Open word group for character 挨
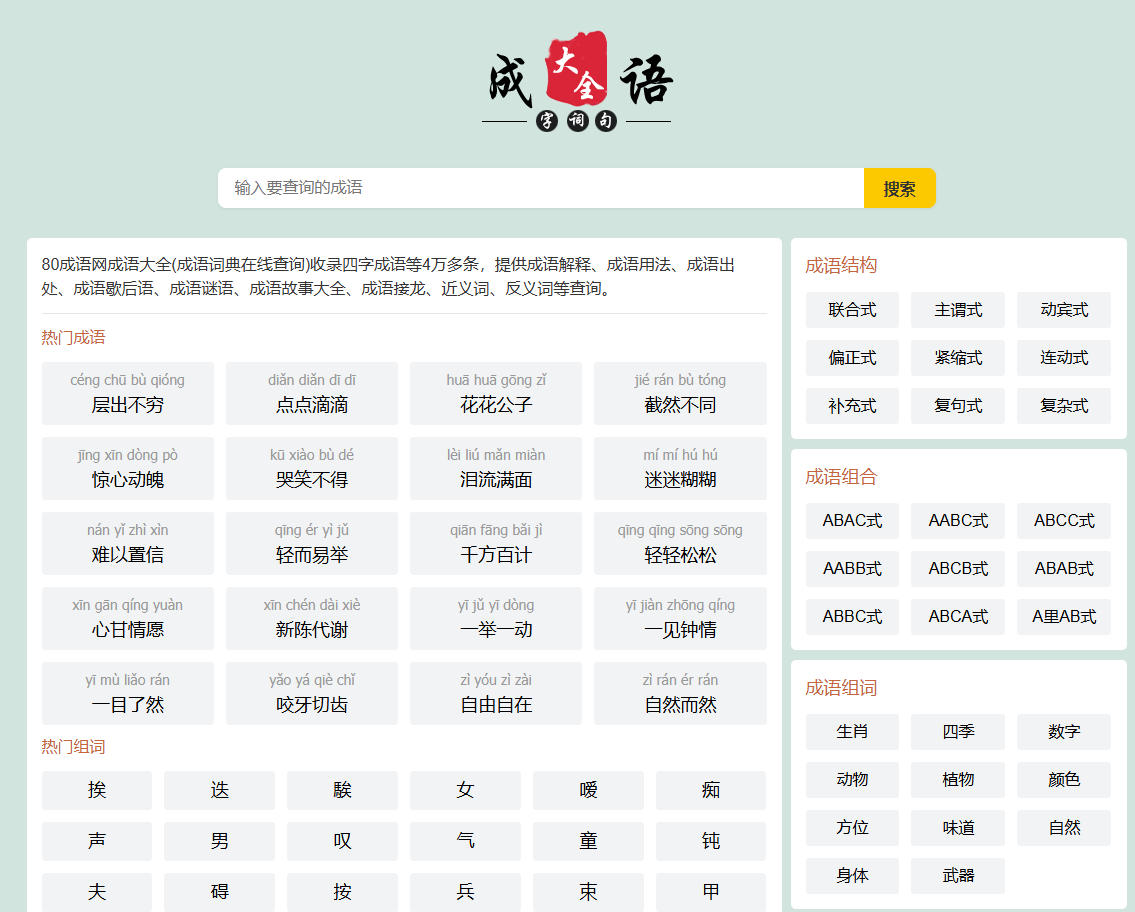Image resolution: width=1135 pixels, height=912 pixels. (x=97, y=790)
